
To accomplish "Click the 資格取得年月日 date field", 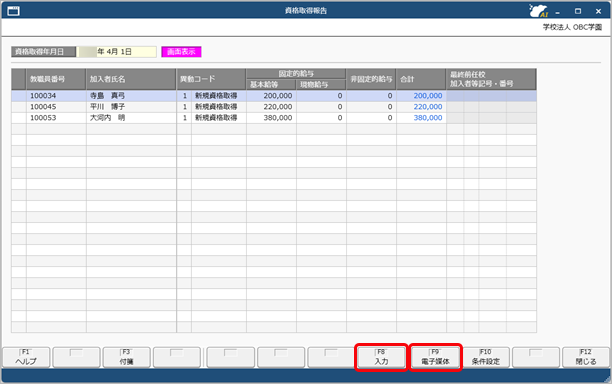I will [116, 52].
